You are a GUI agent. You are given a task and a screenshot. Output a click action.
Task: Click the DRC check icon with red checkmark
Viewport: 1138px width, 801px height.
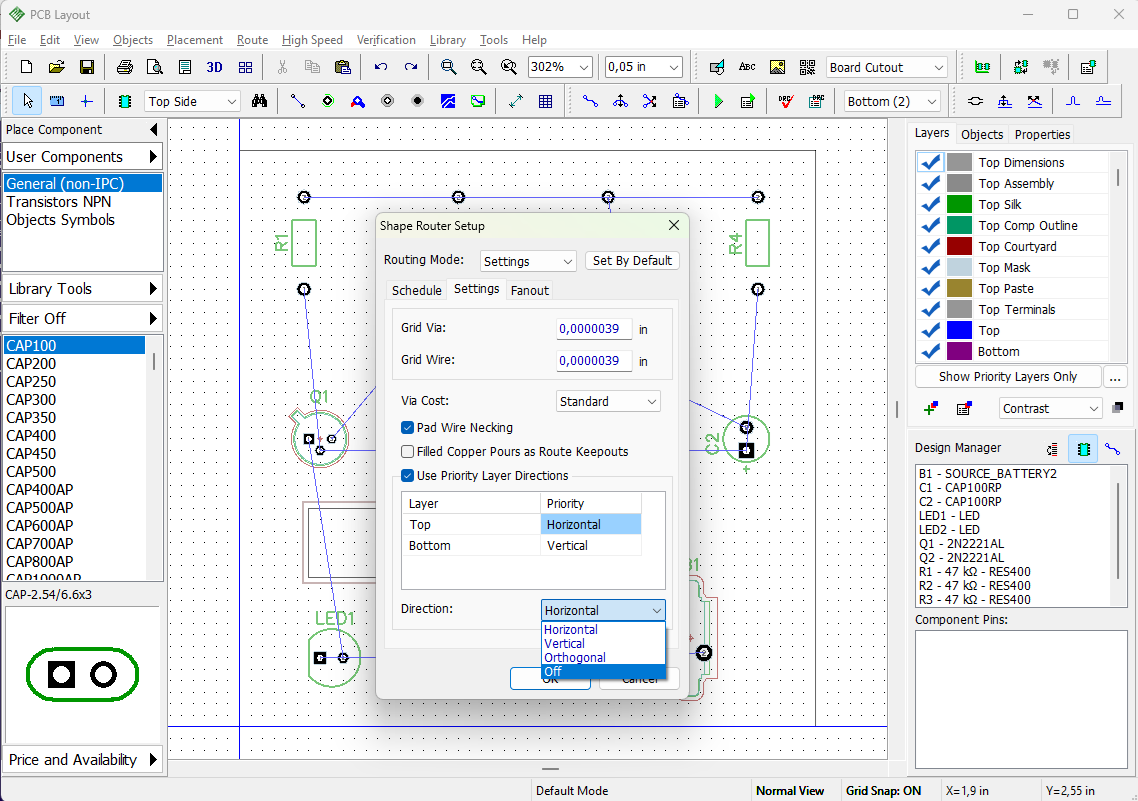(786, 102)
